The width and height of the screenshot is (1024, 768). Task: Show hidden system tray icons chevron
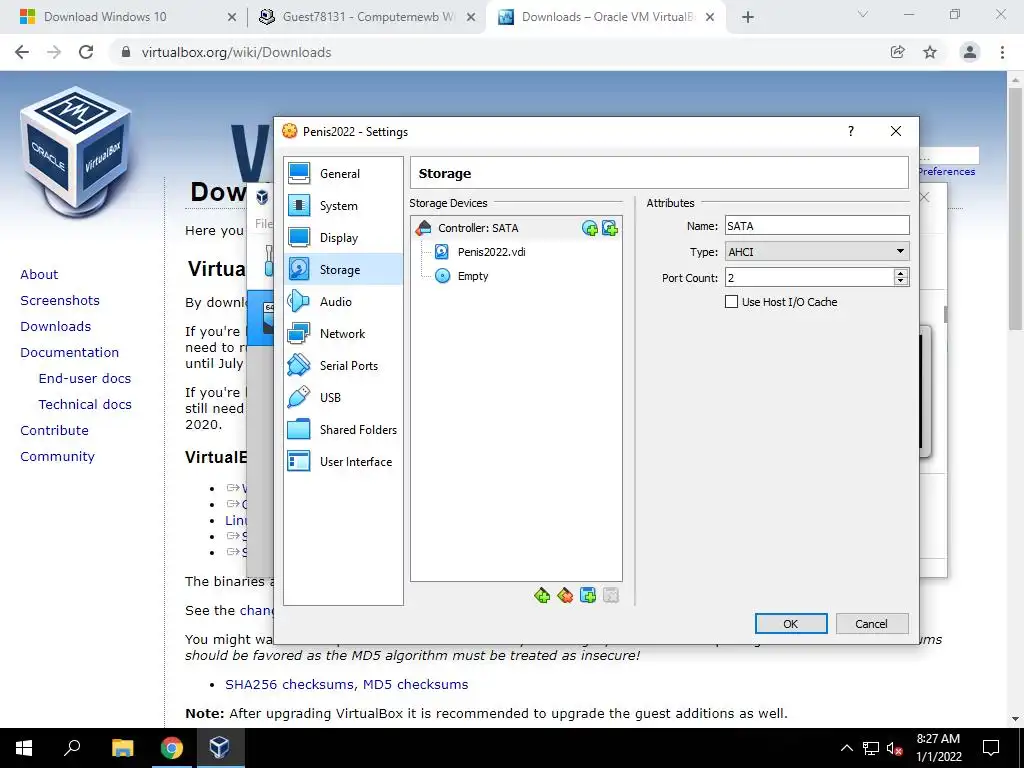(846, 748)
